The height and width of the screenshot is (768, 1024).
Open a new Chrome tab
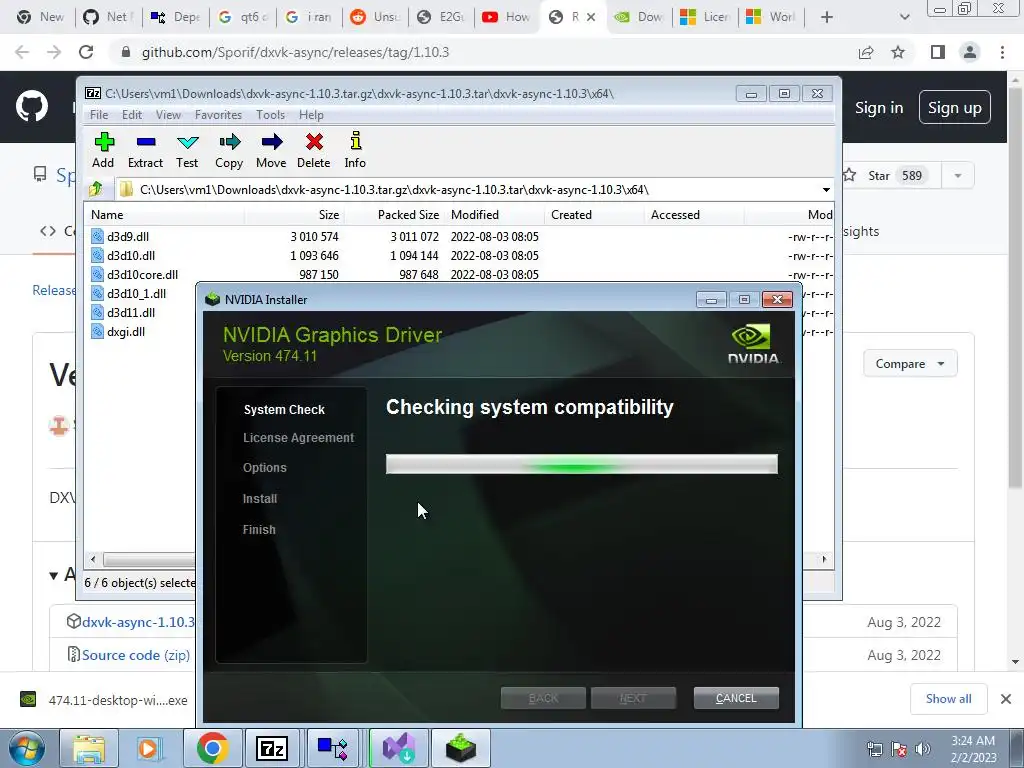[x=827, y=17]
